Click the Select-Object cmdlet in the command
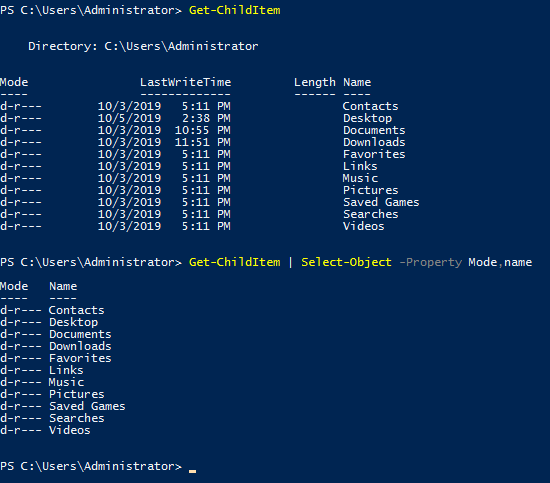The width and height of the screenshot is (550, 483). 346,262
